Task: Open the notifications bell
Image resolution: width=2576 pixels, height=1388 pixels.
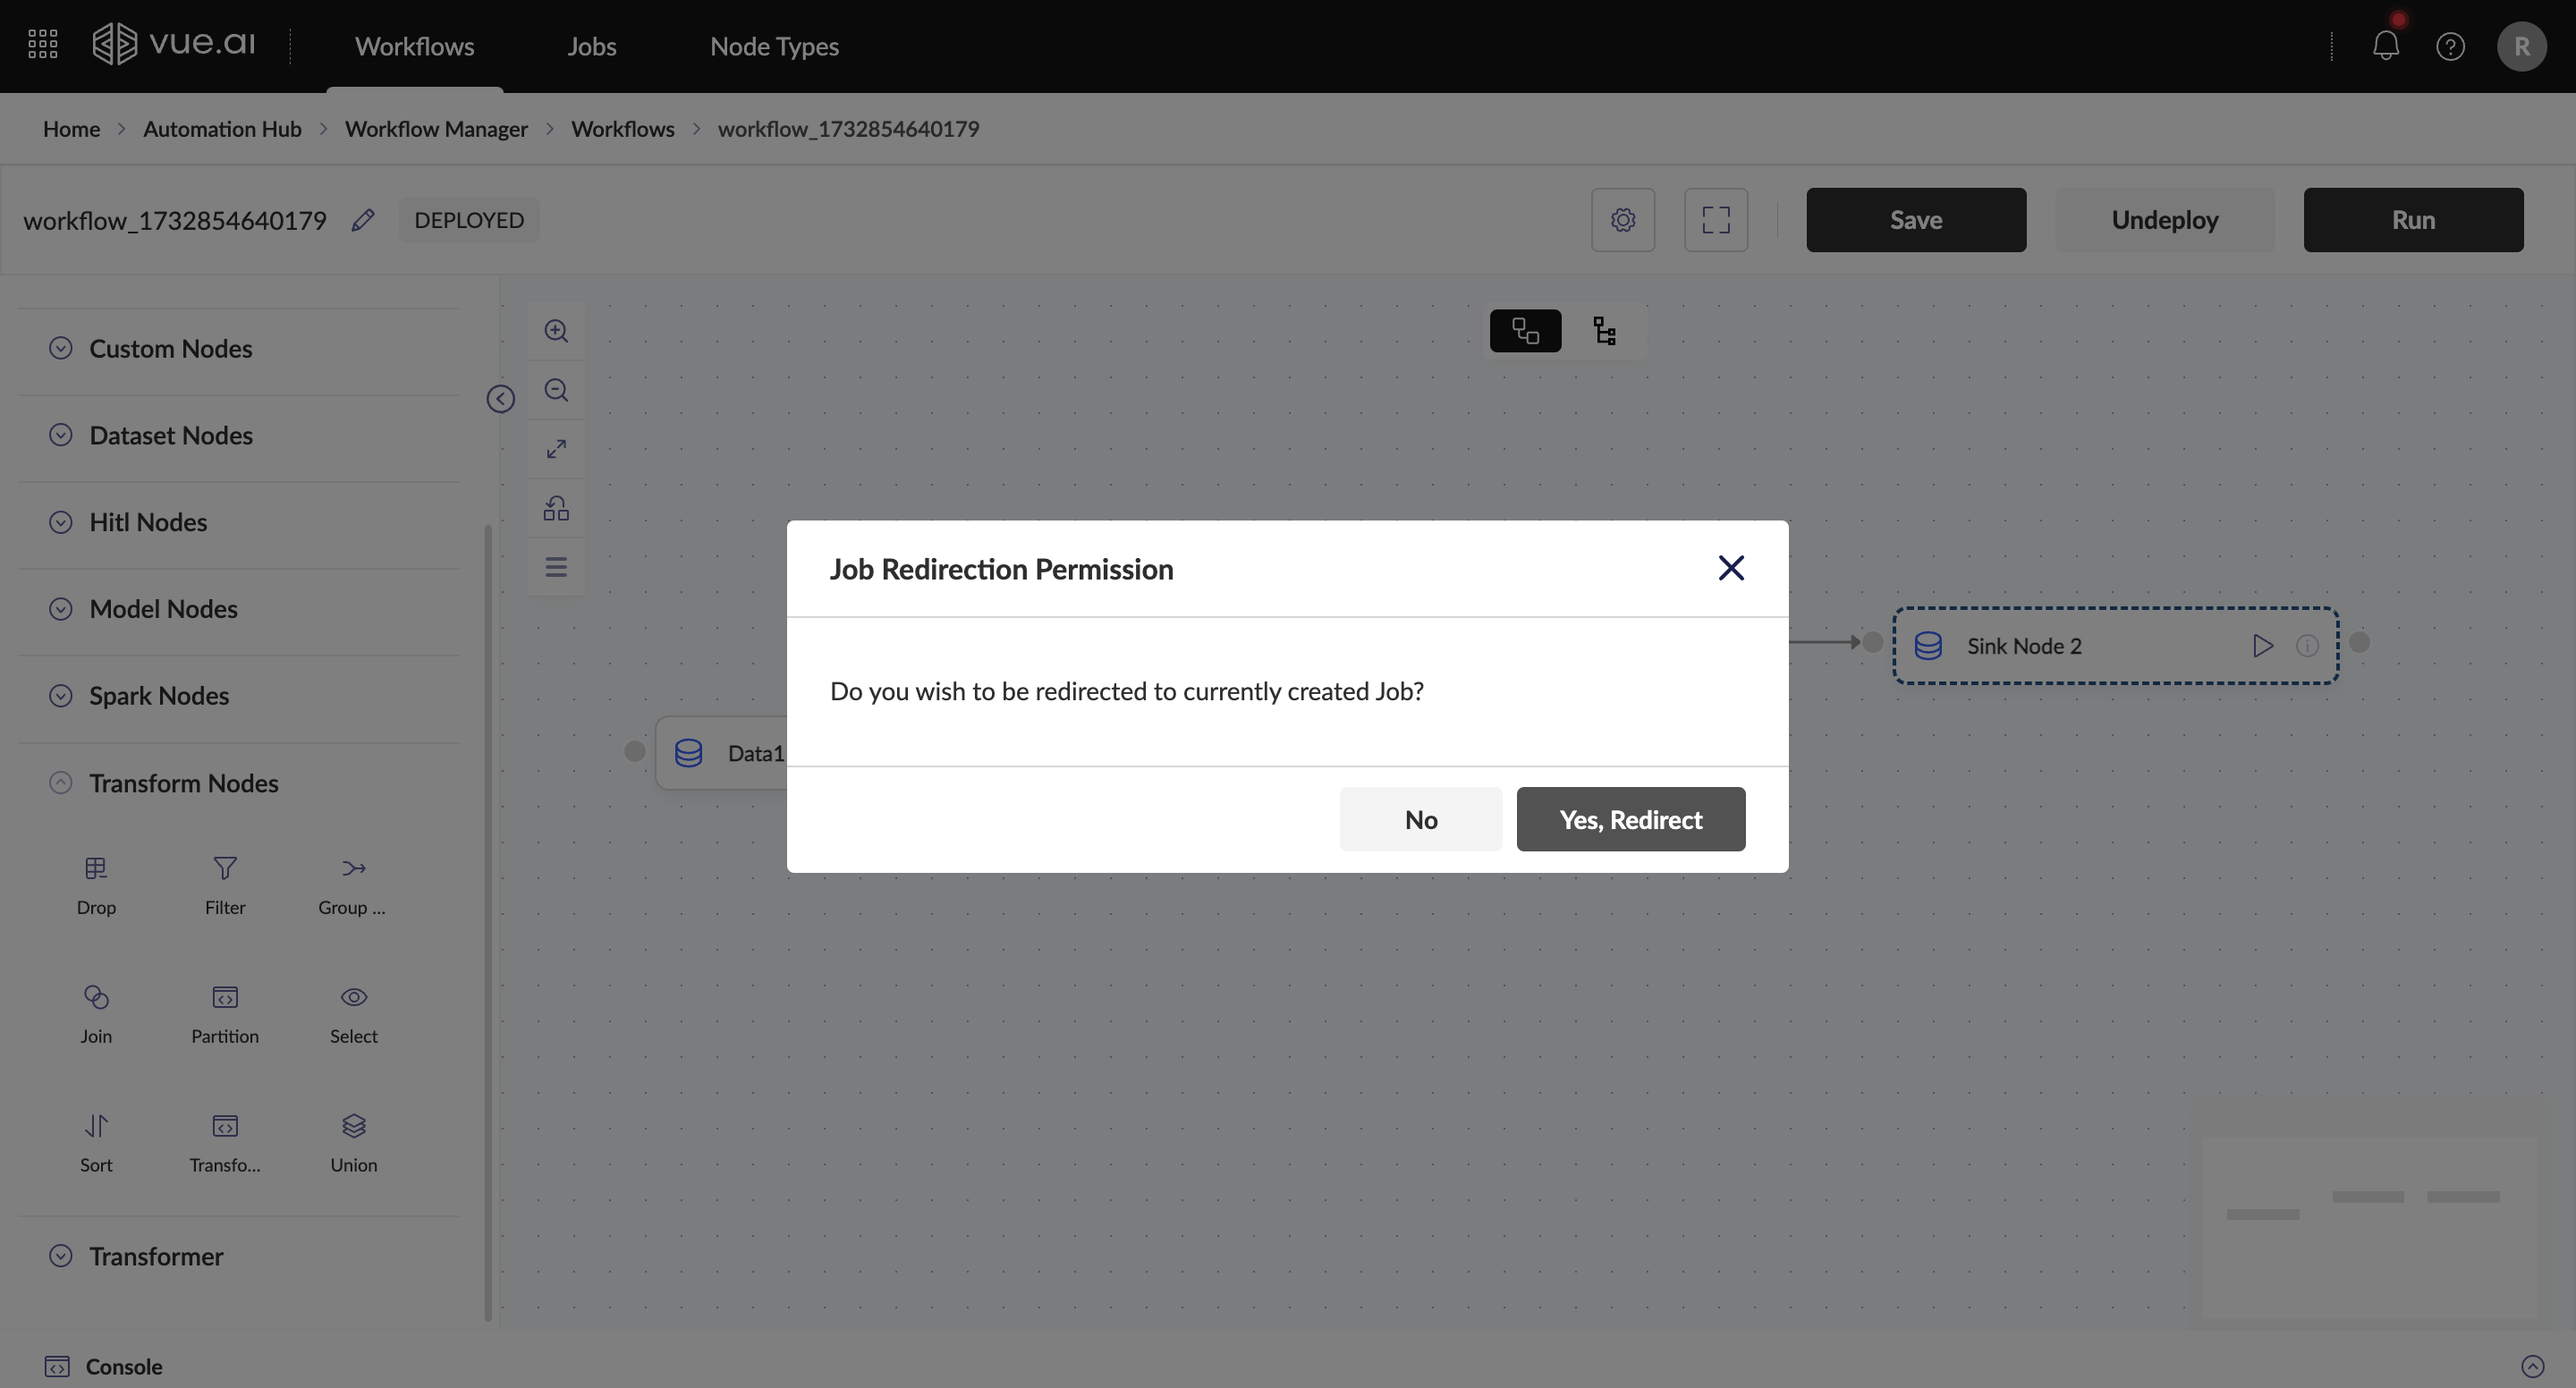Action: pos(2385,46)
